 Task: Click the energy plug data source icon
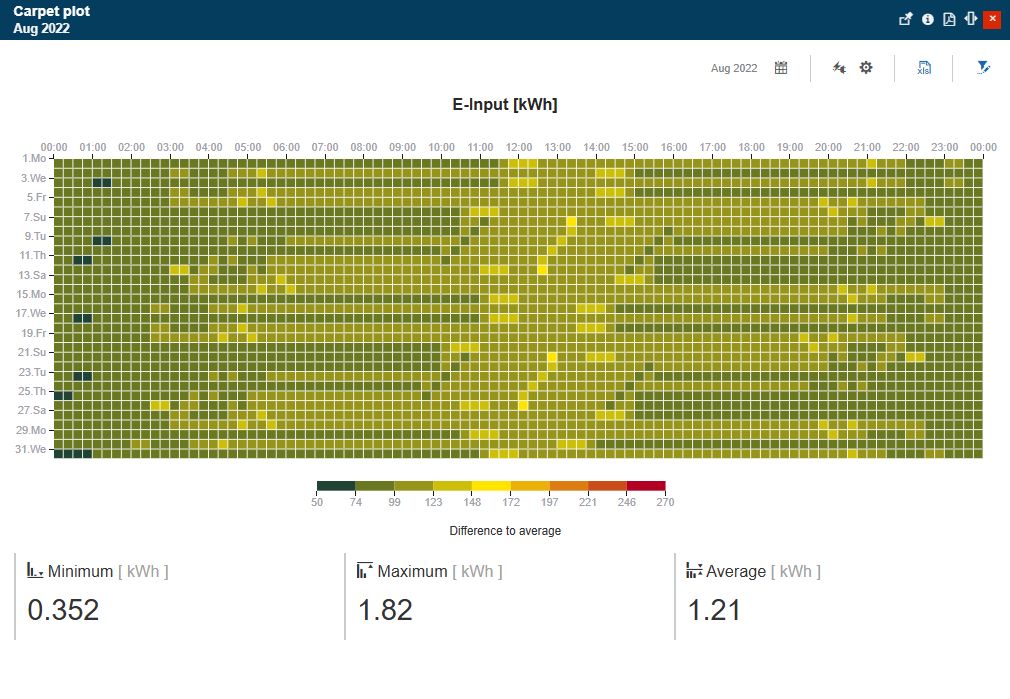pyautogui.click(x=839, y=68)
